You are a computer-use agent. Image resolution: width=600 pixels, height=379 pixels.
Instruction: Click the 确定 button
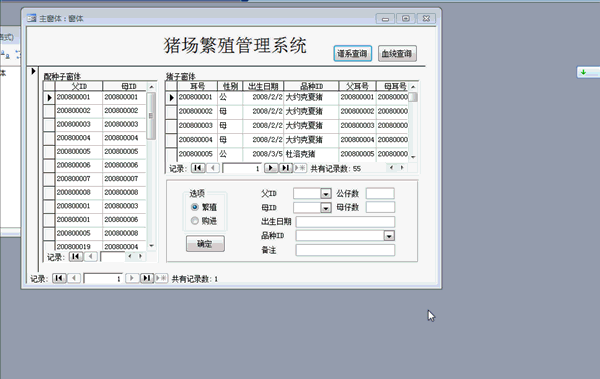click(x=205, y=244)
